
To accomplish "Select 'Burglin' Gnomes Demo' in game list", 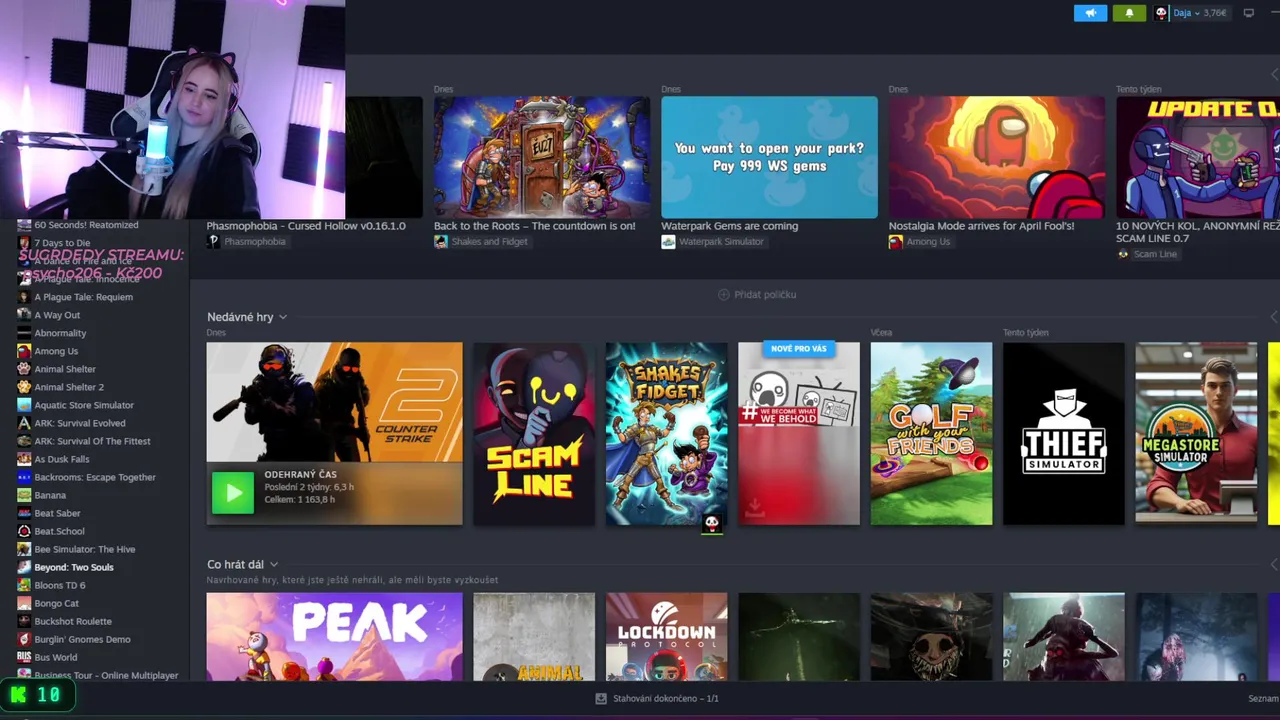I will click(x=82, y=639).
